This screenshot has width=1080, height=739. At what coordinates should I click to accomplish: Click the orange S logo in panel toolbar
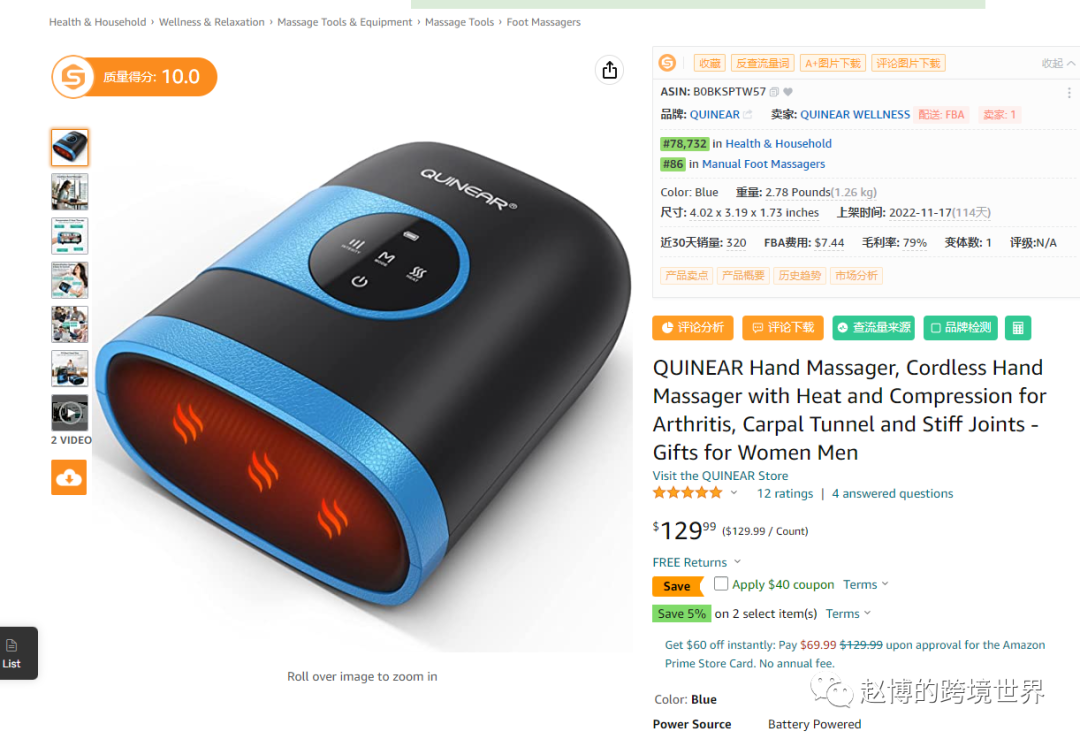click(667, 63)
